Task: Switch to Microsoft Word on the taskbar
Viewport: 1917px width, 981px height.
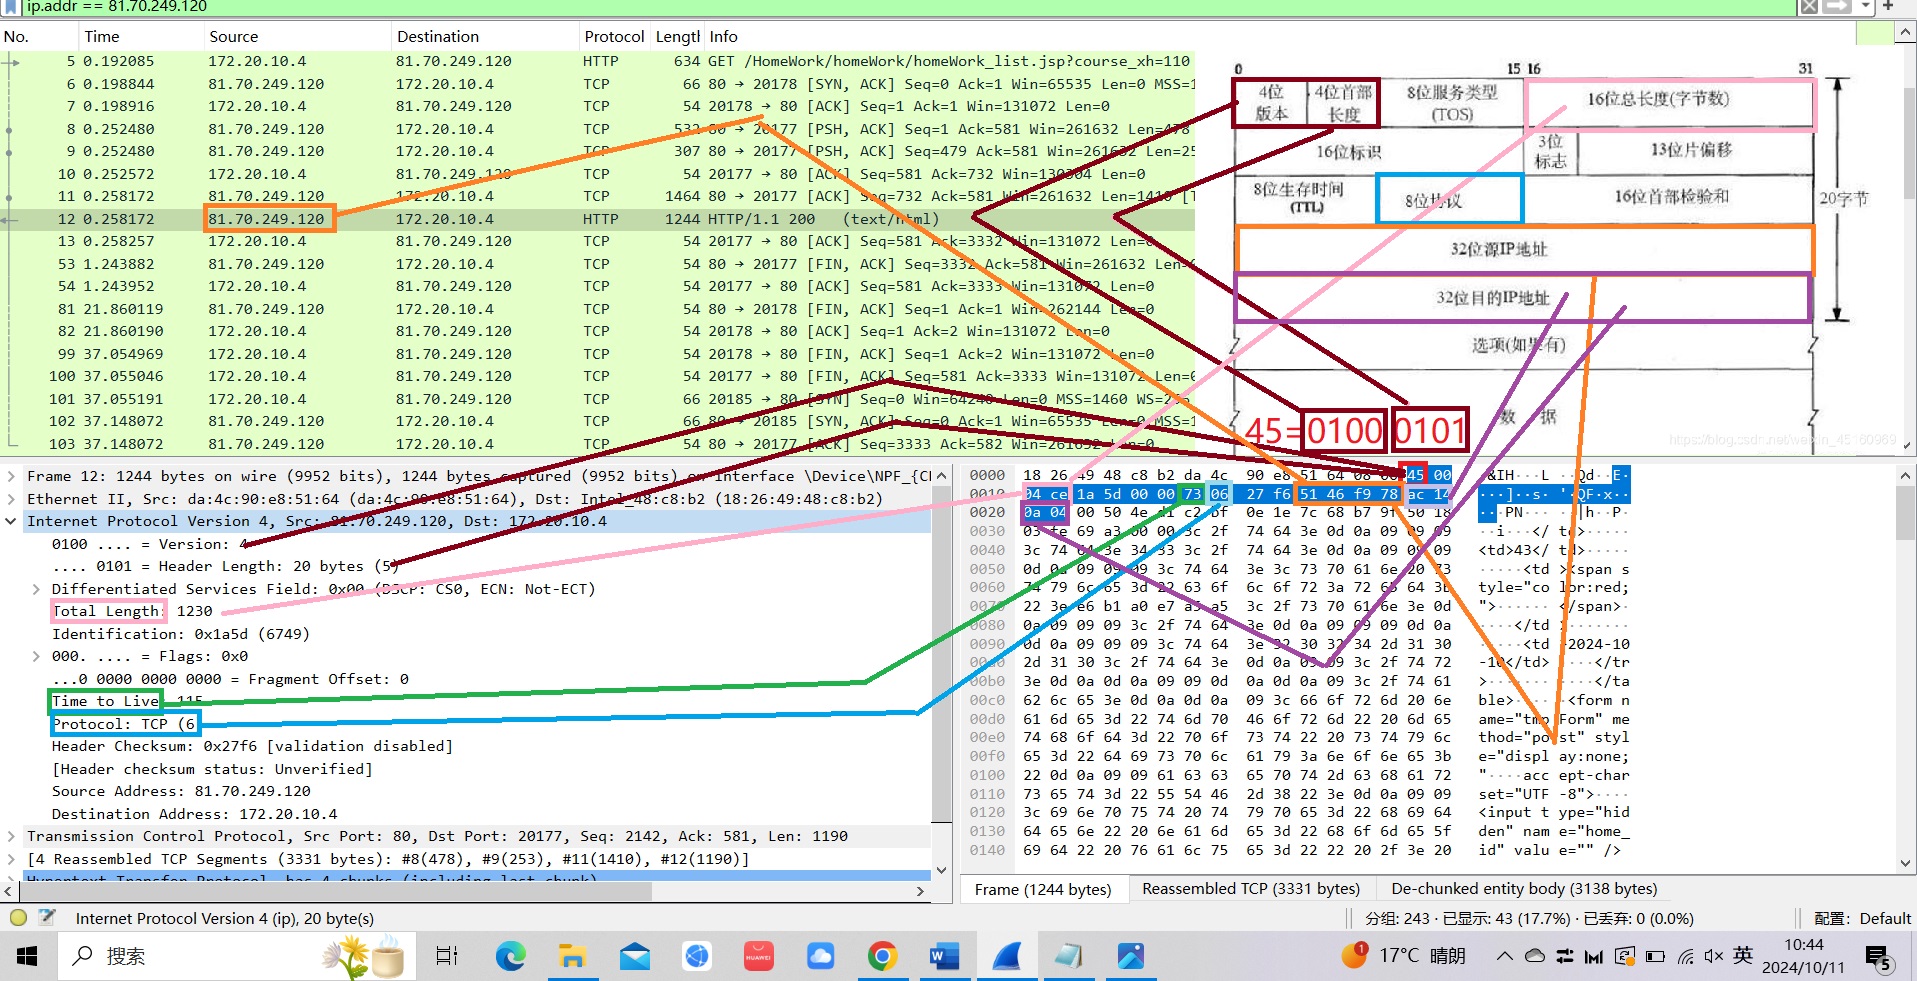Action: [943, 956]
